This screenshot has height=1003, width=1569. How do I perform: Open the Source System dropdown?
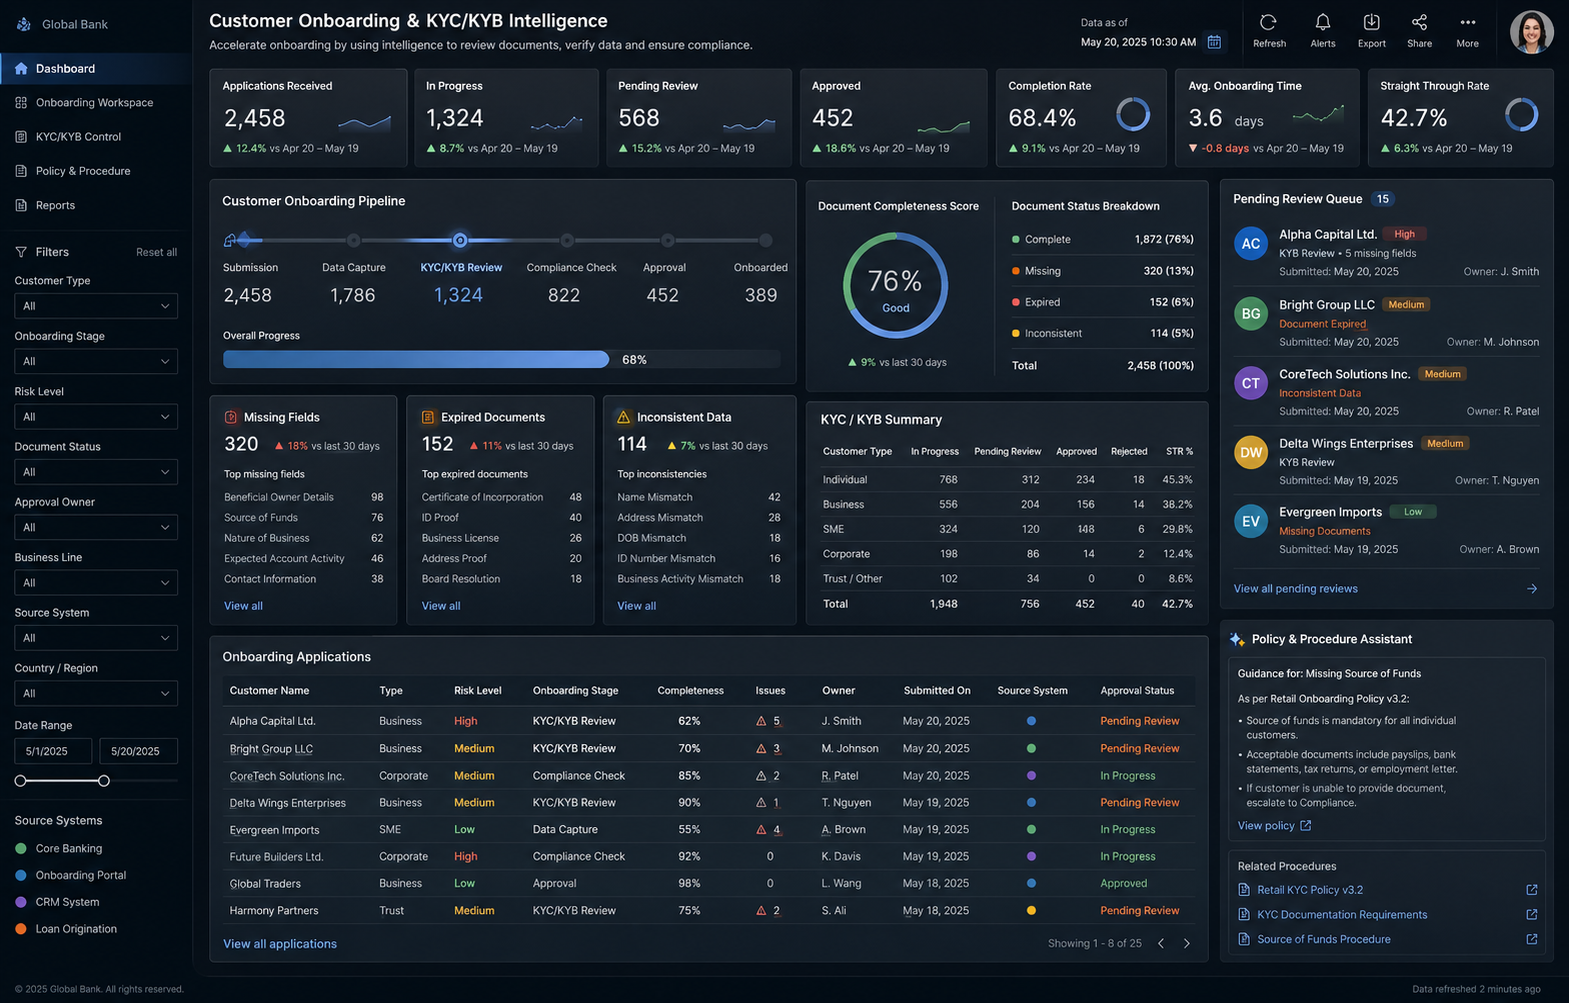click(96, 638)
